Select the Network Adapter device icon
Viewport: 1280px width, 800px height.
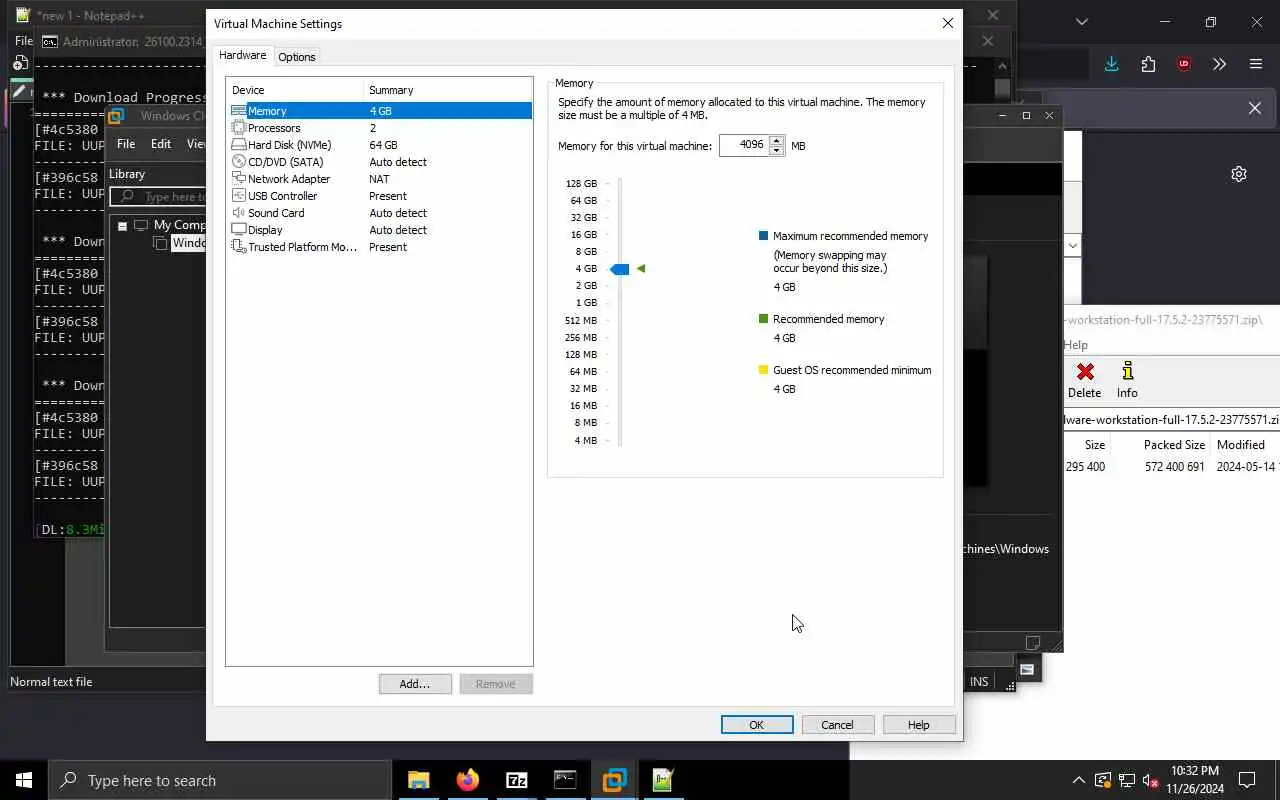pos(239,179)
